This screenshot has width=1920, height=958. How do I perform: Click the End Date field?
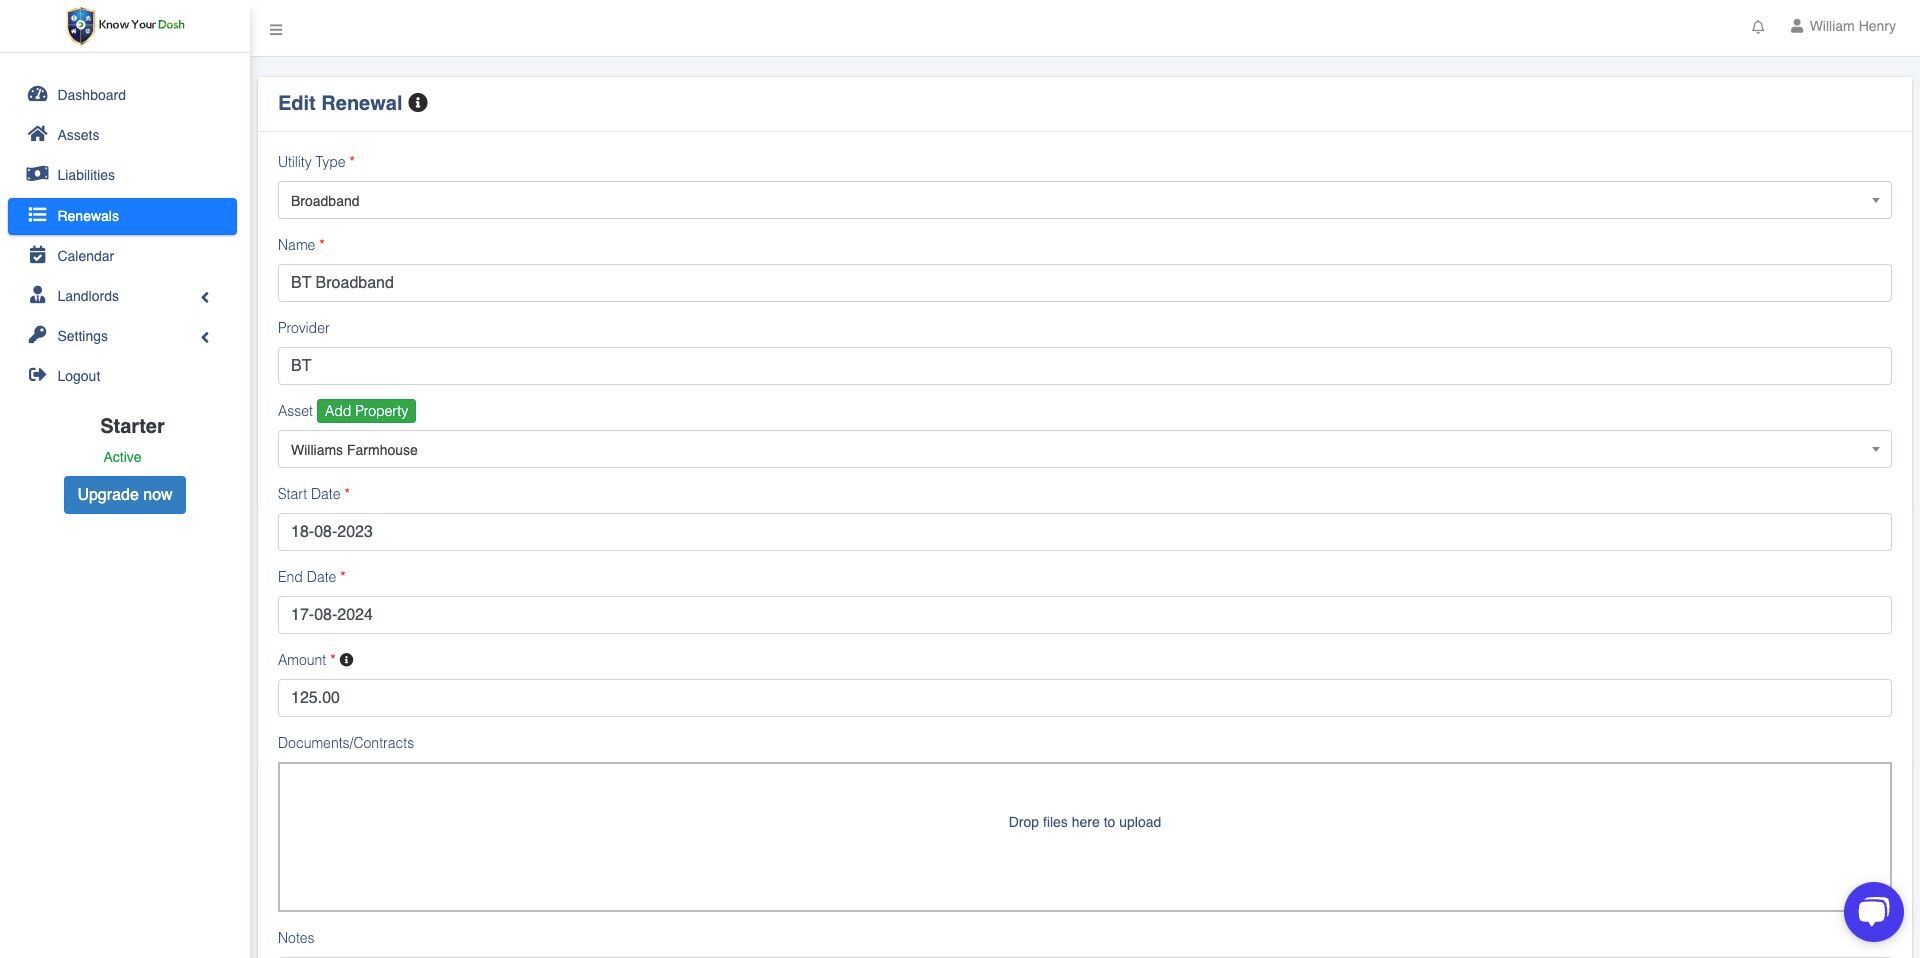pyautogui.click(x=1084, y=615)
